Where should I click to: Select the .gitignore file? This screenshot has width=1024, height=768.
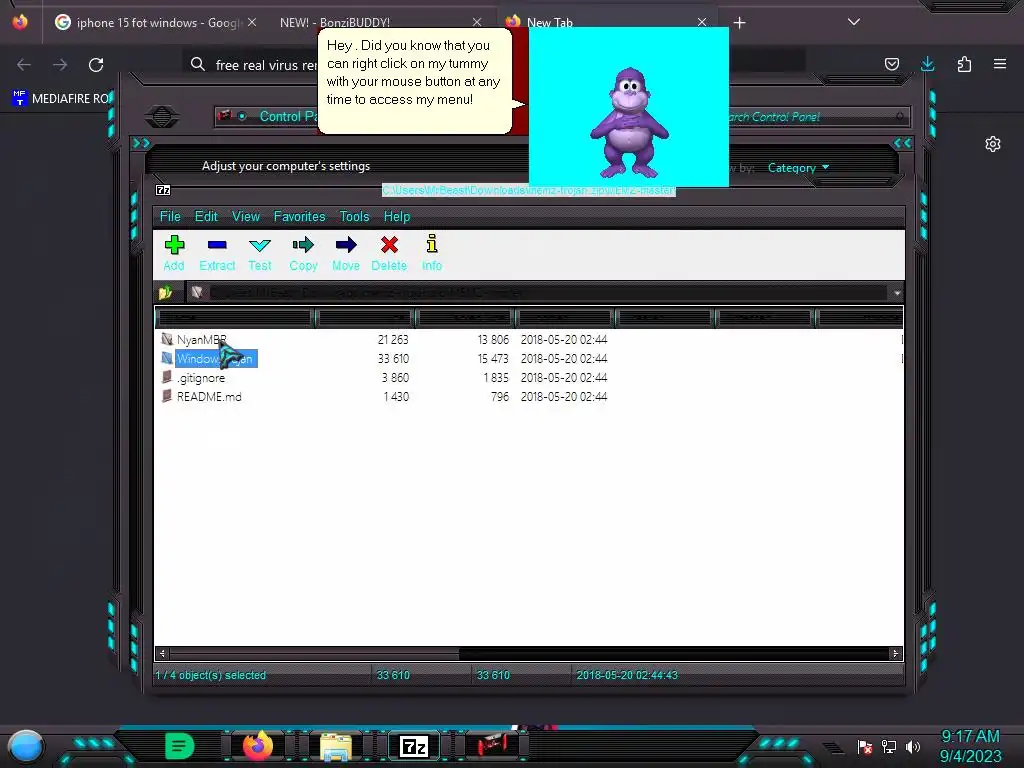200,377
